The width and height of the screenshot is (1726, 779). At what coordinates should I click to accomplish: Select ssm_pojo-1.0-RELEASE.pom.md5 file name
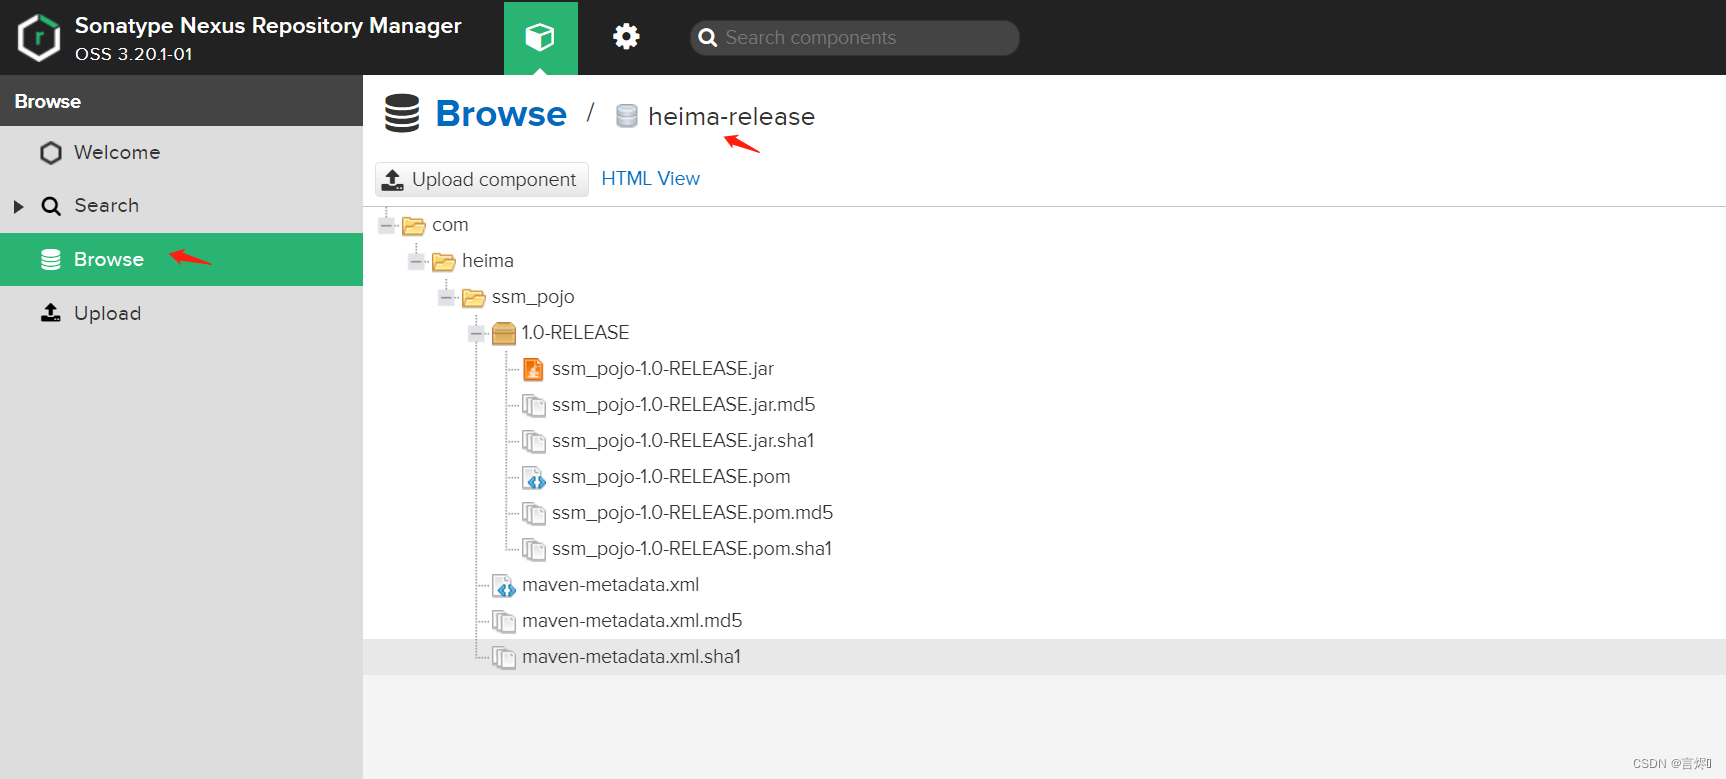(693, 513)
